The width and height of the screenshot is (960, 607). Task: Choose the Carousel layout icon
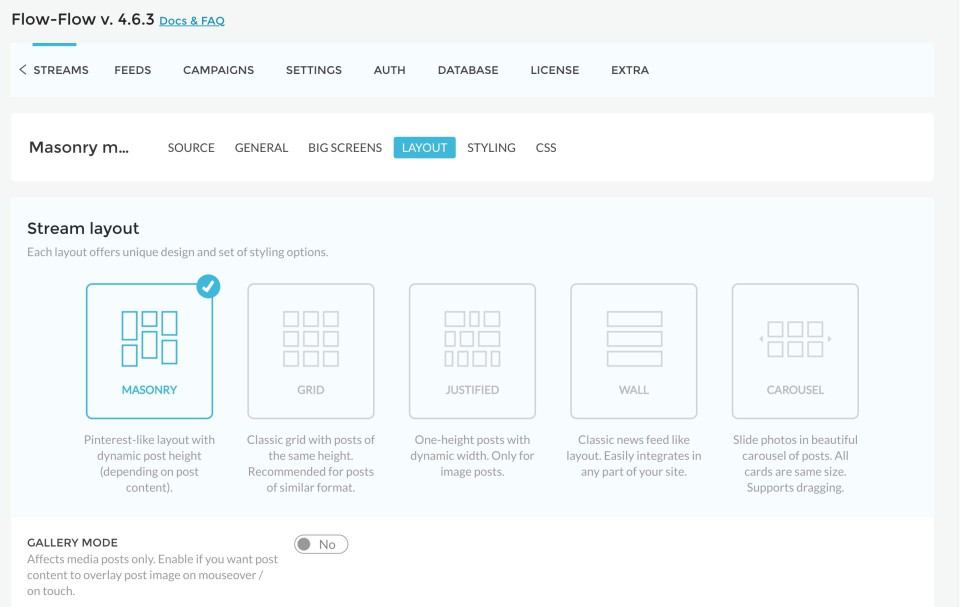coord(795,338)
